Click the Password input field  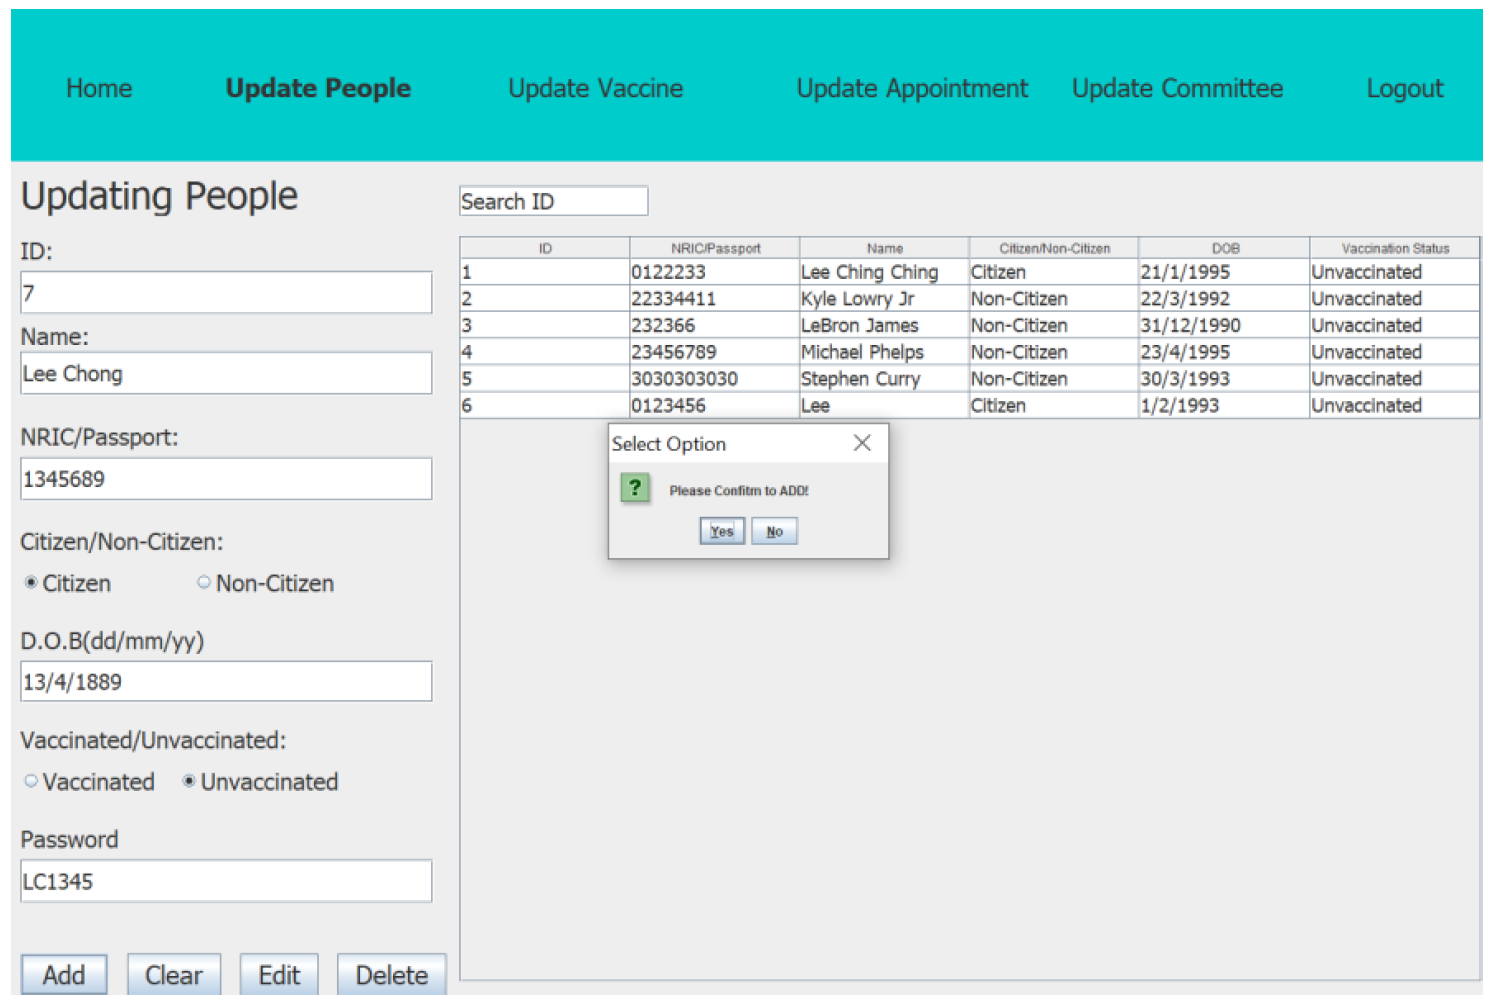[225, 881]
